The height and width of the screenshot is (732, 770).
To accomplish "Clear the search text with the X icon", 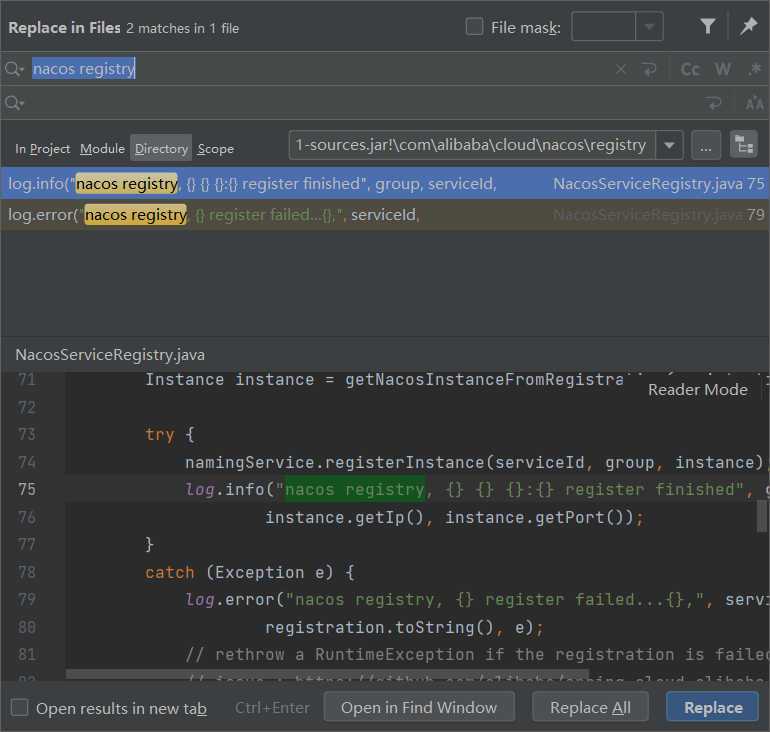I will pos(621,69).
